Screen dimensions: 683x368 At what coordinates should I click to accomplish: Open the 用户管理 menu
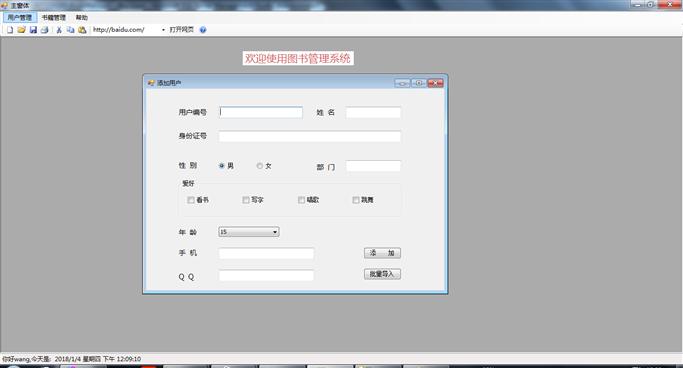click(20, 17)
